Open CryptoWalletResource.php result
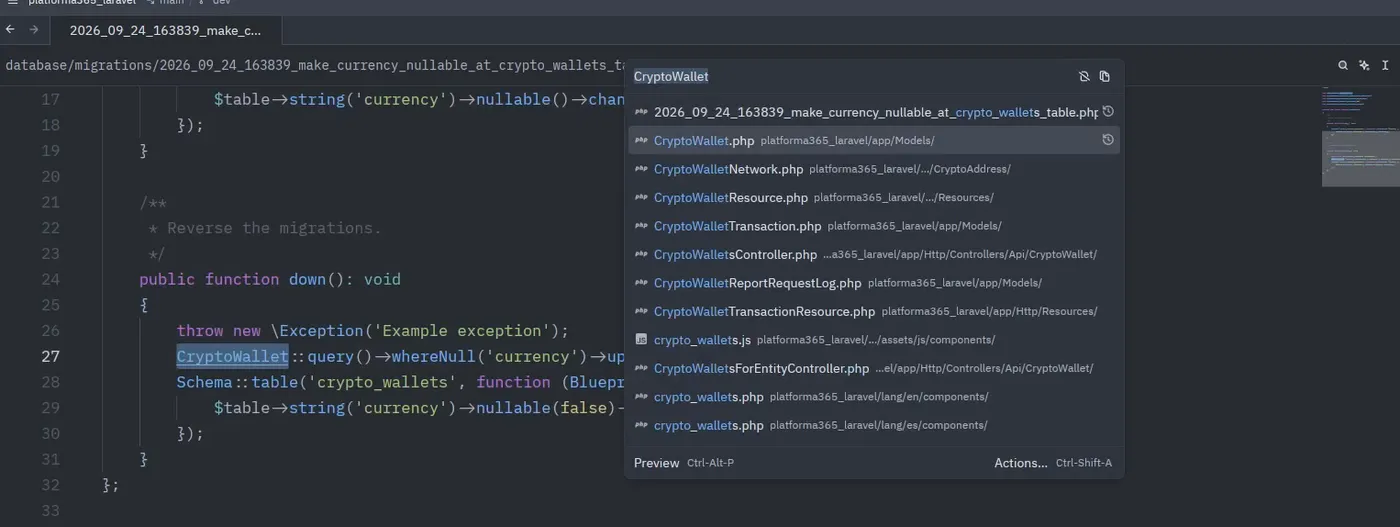1400x527 pixels. click(874, 197)
